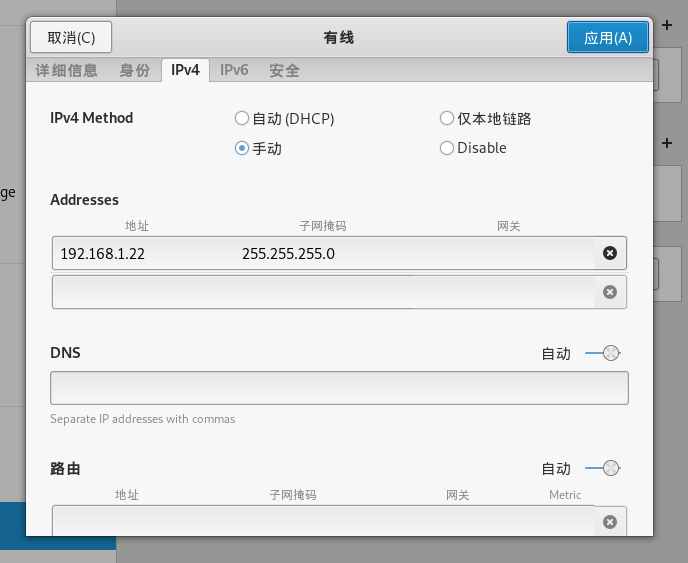Click the route 地址 input field
The image size is (688, 563).
[x=127, y=521]
